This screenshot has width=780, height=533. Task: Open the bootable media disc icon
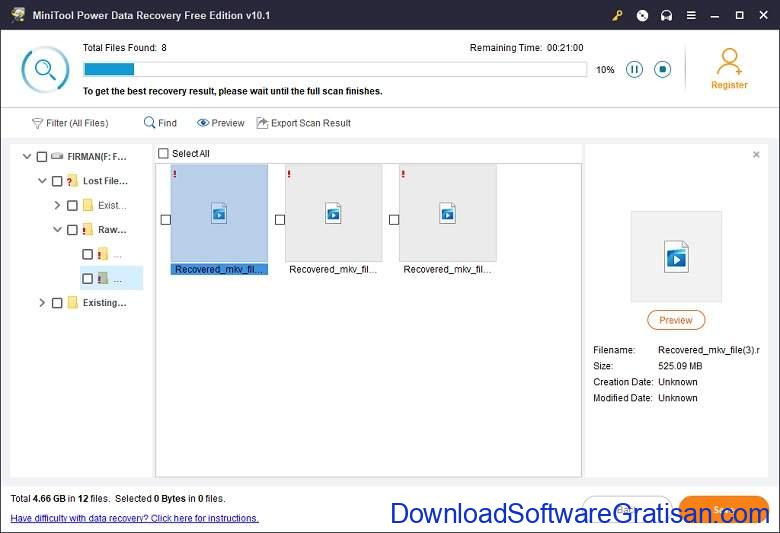642,15
